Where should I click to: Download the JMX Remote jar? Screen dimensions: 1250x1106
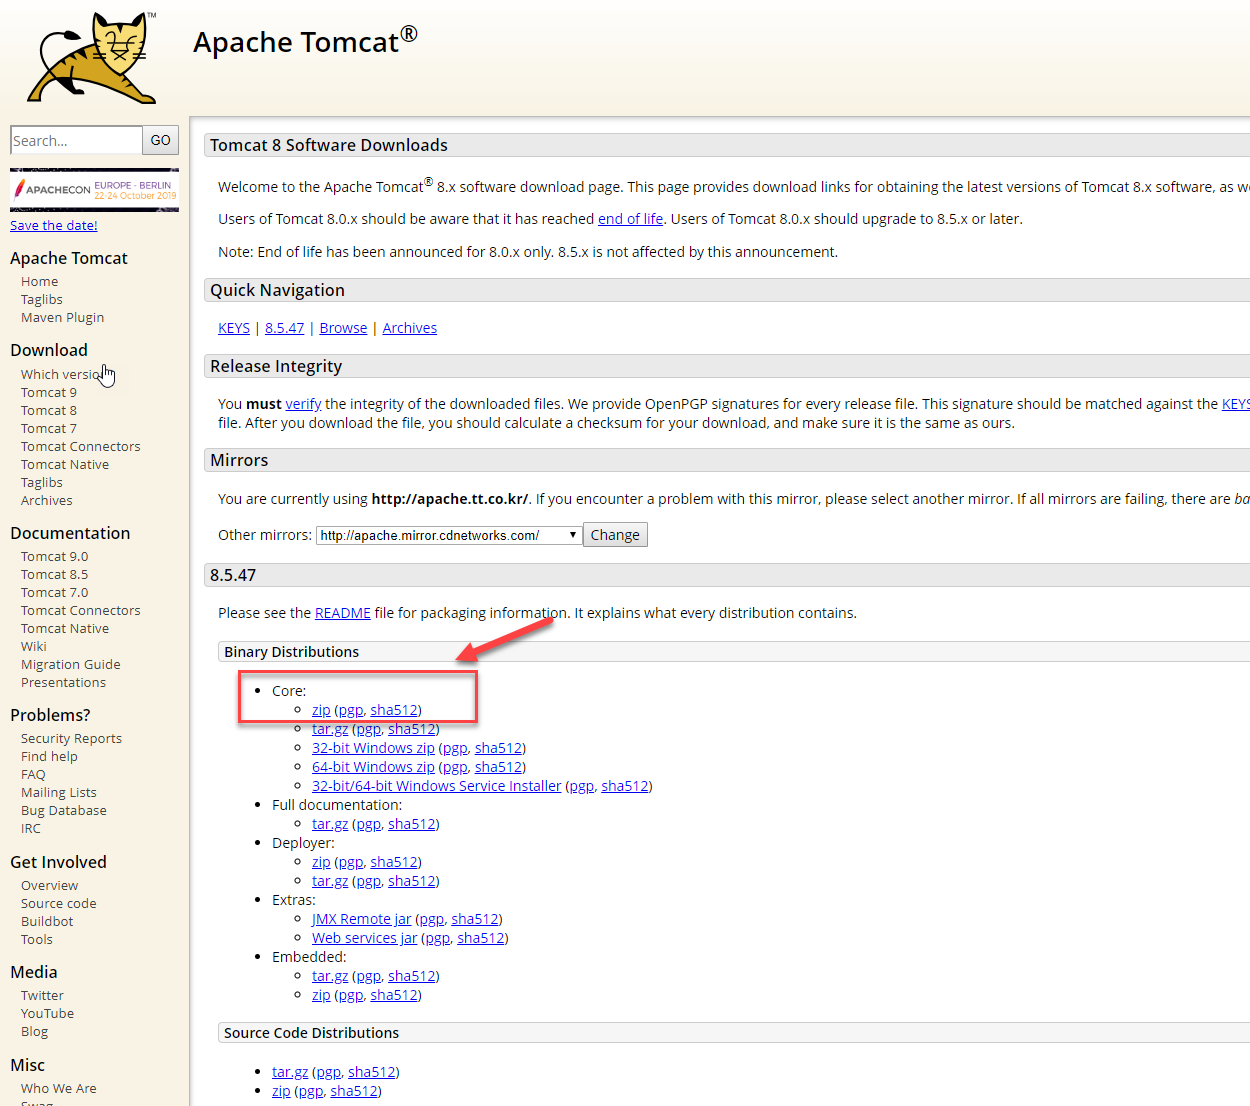click(x=361, y=919)
